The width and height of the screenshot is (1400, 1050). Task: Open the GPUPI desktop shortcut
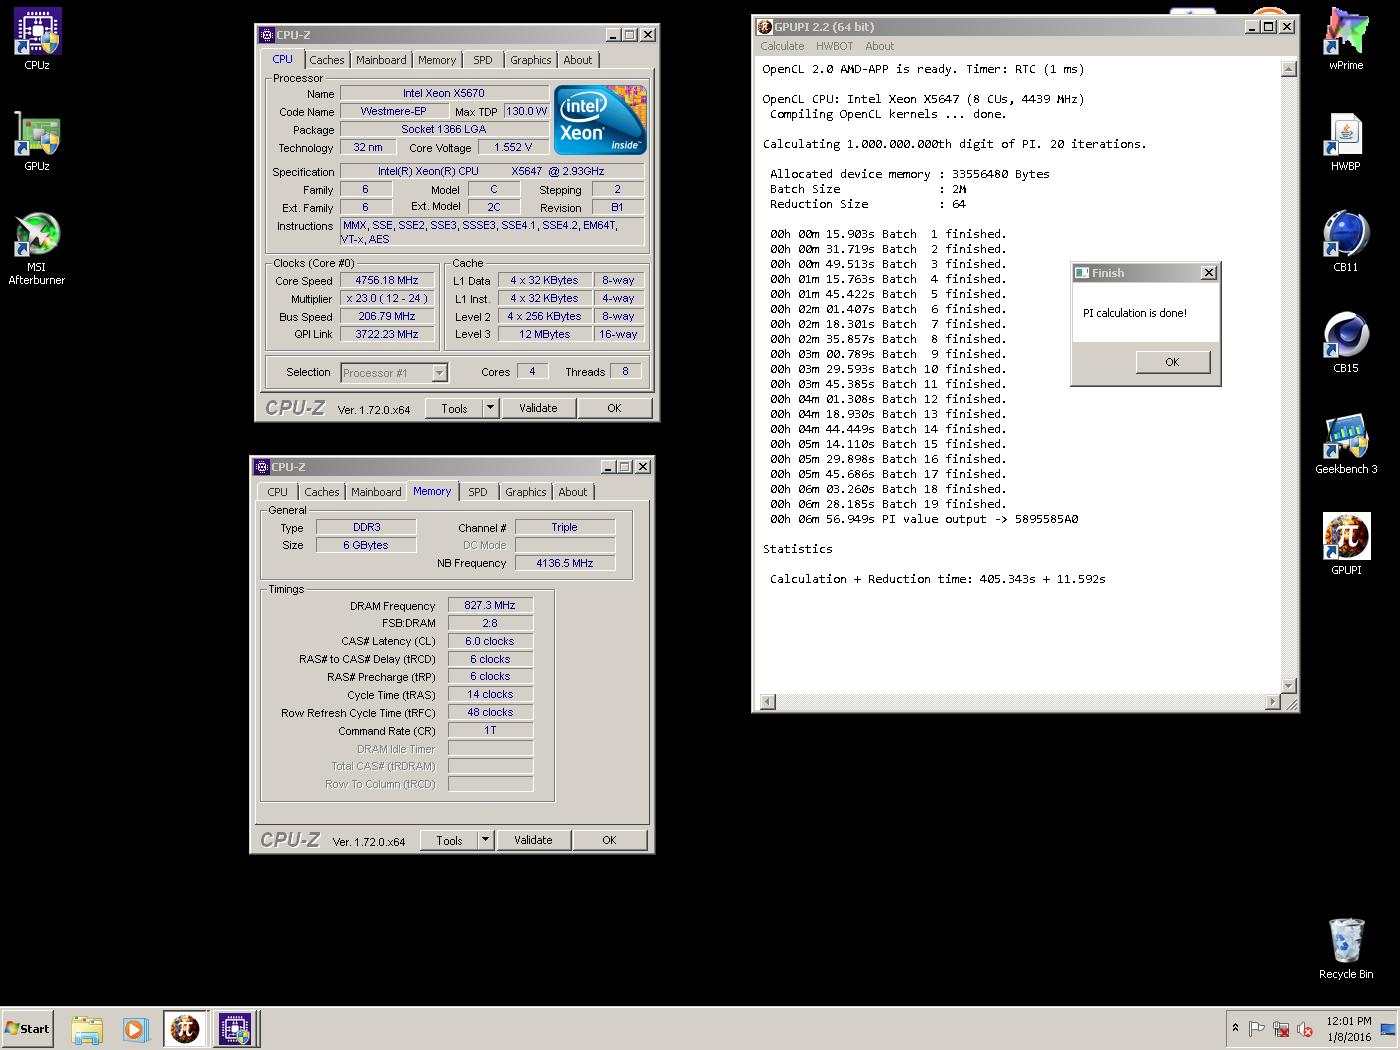pyautogui.click(x=1345, y=544)
